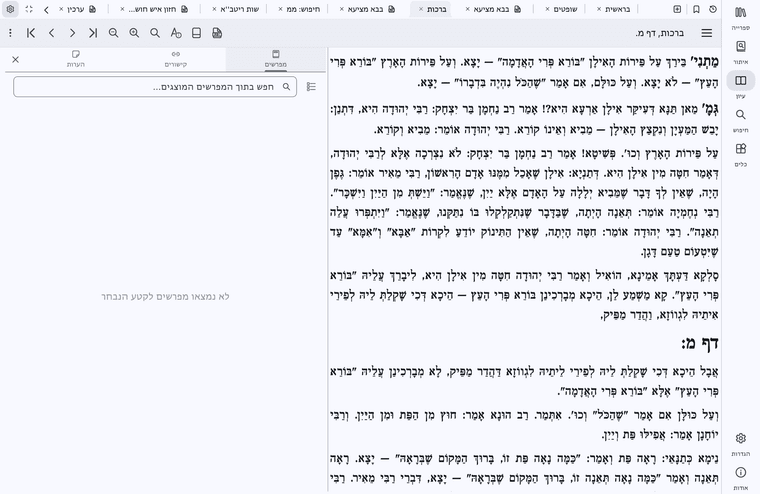Close the commentators side panel
Viewport: 760px width, 494px height.
16,59
